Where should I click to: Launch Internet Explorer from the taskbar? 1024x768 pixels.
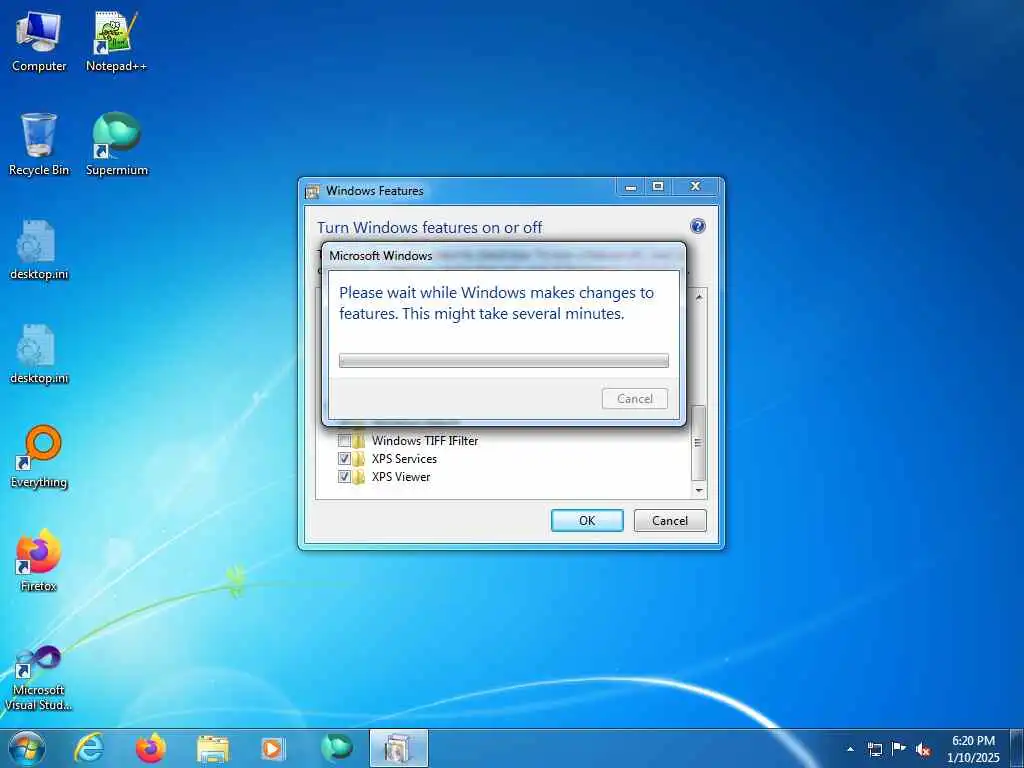[89, 748]
